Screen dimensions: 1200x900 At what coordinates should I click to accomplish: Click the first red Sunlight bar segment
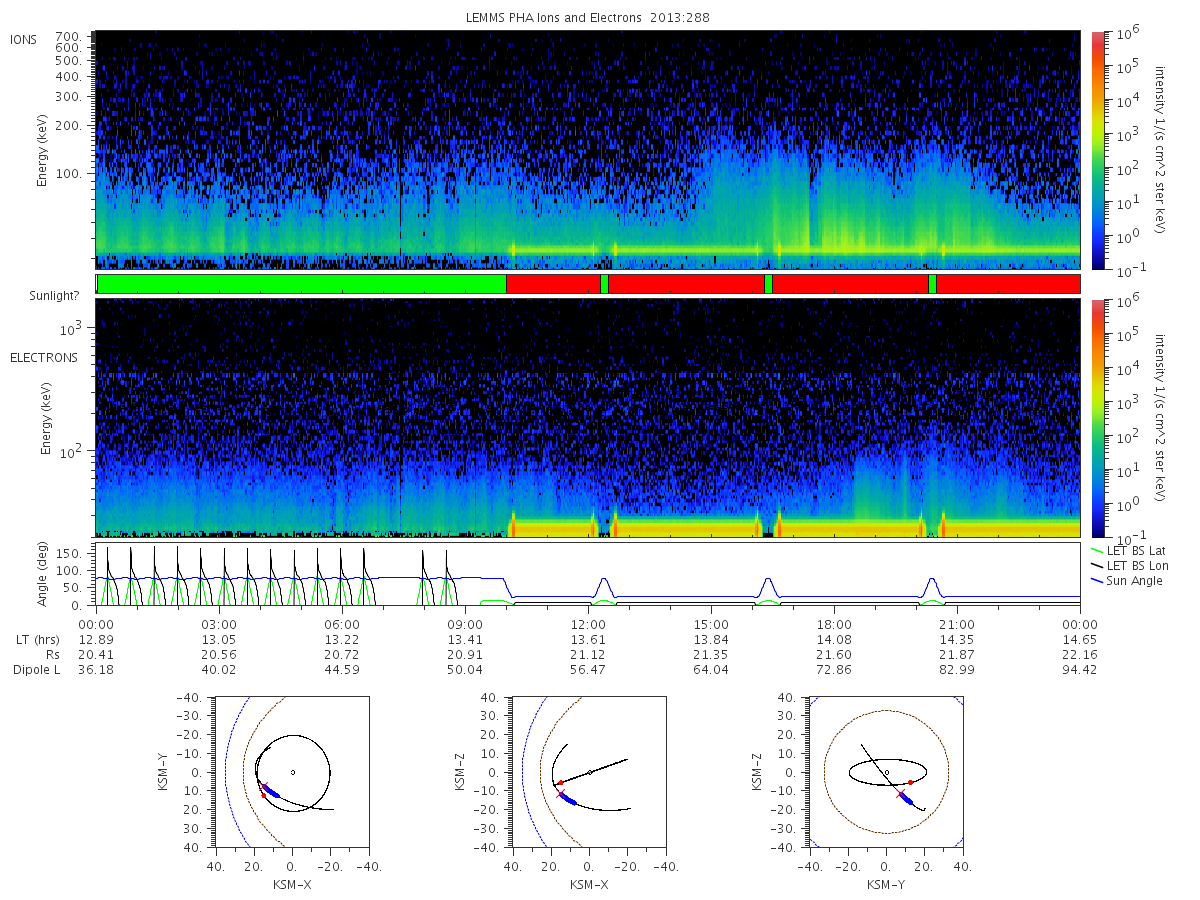(x=553, y=284)
